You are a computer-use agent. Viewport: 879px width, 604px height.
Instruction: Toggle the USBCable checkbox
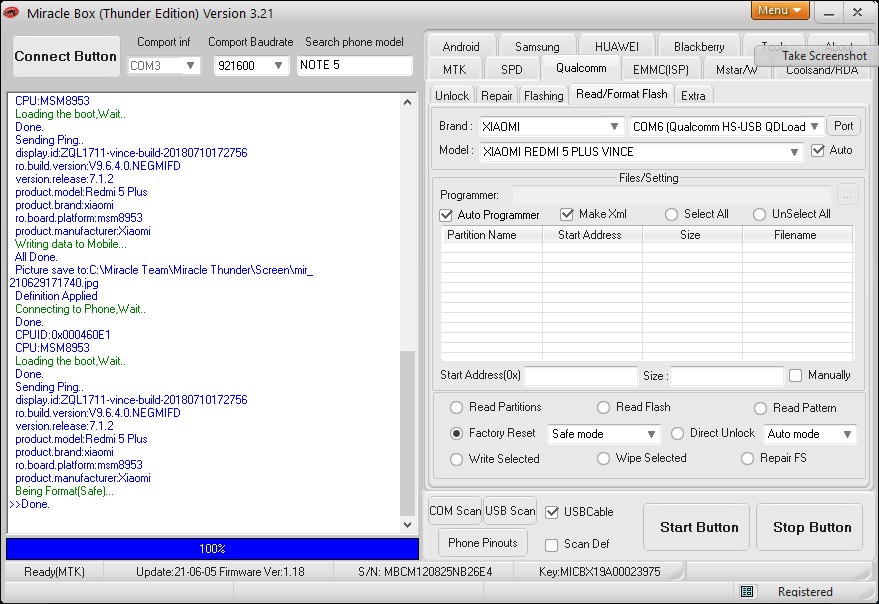[x=552, y=512]
